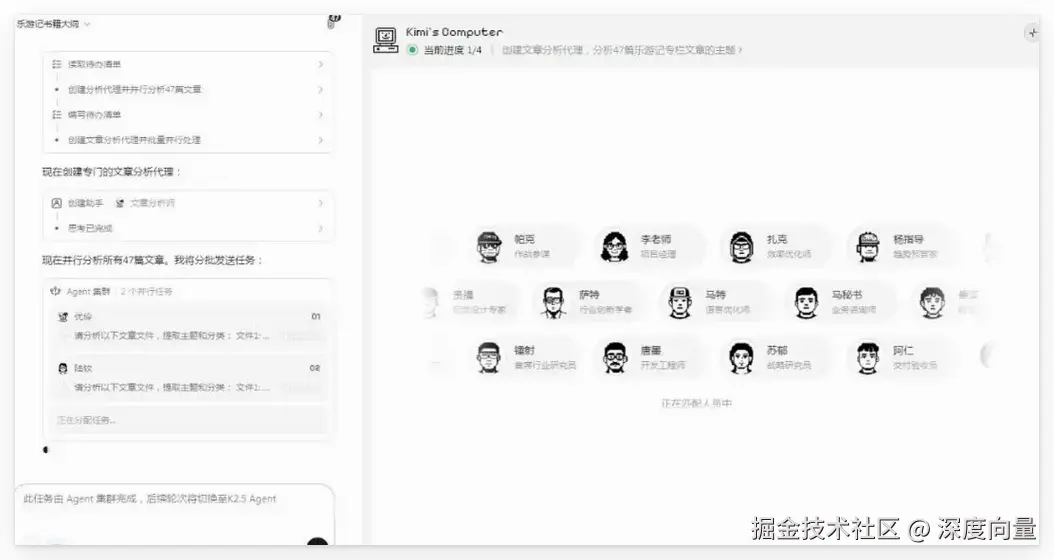The height and width of the screenshot is (560, 1054).
Task: Click the sparkle icon at top-right corner
Action: click(x=1032, y=32)
